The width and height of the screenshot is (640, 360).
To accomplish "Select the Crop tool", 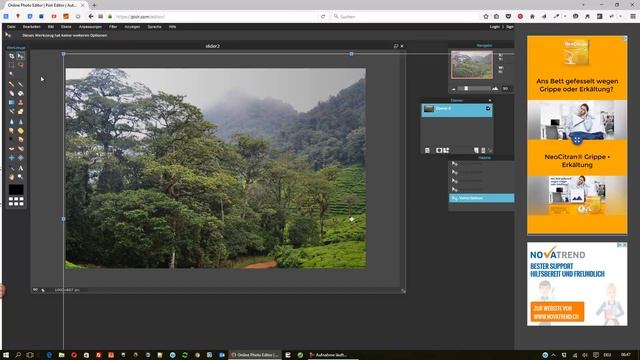I will (x=11, y=56).
